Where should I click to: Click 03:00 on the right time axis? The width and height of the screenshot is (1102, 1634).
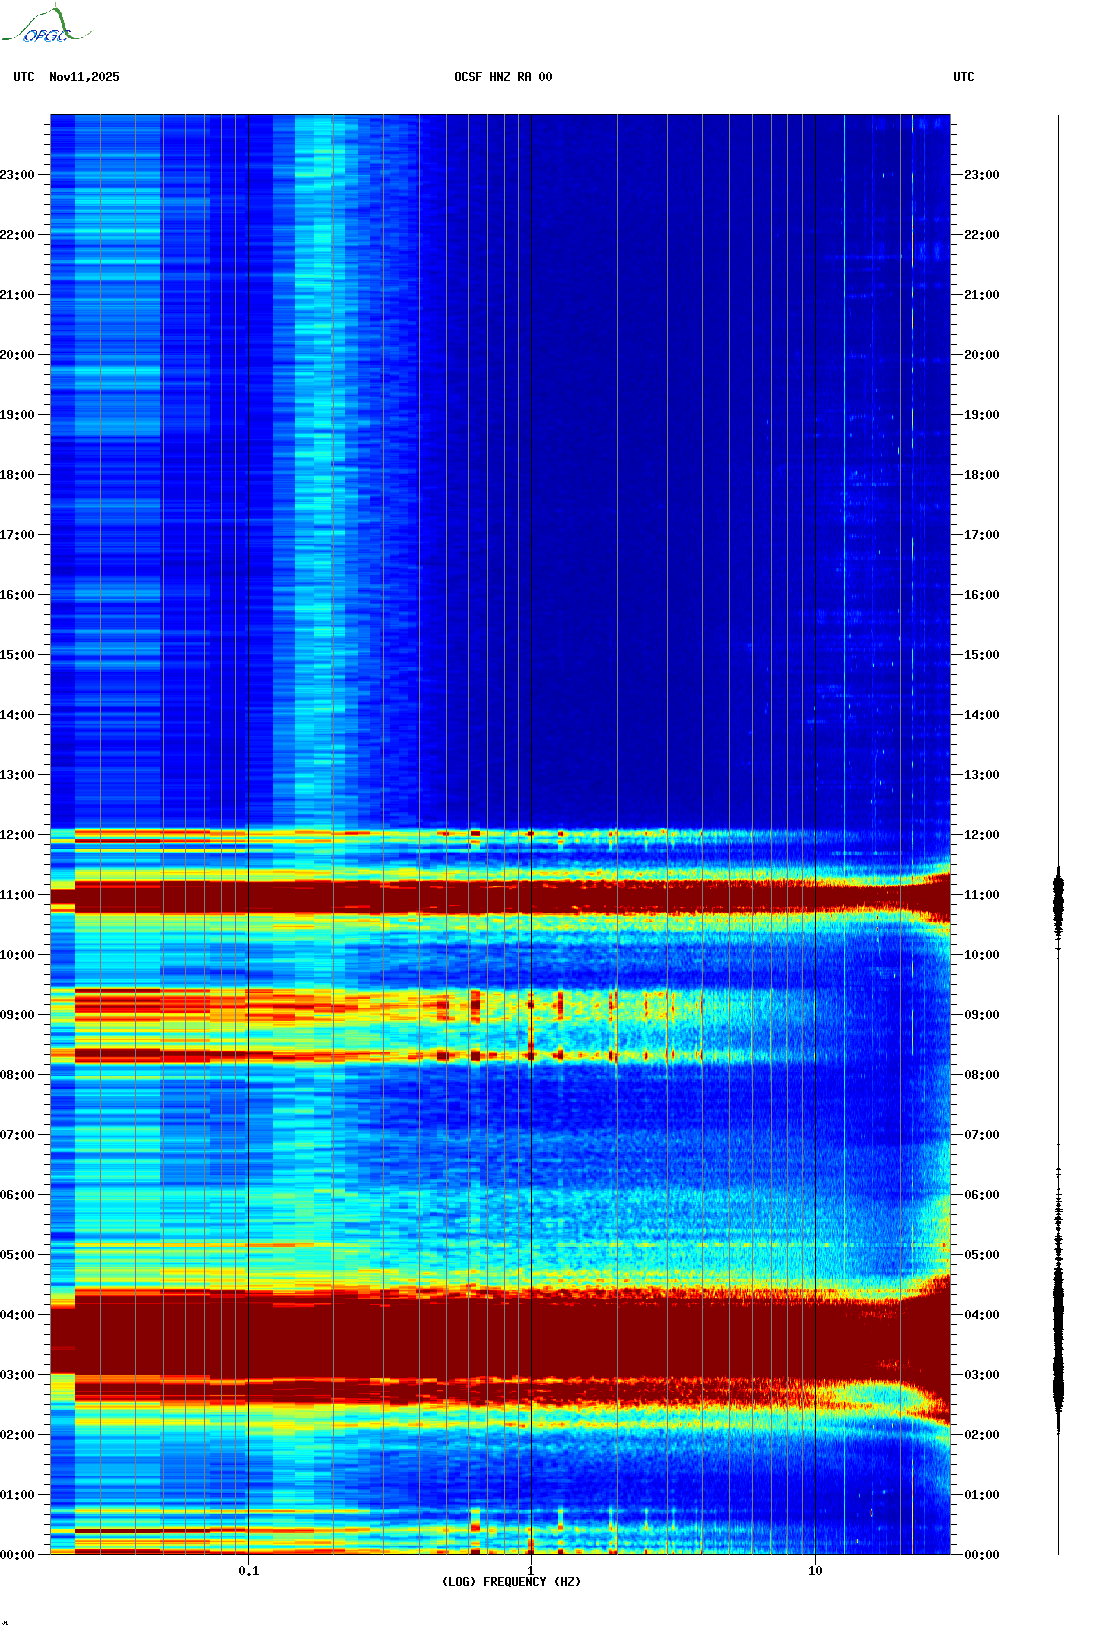tap(982, 1375)
